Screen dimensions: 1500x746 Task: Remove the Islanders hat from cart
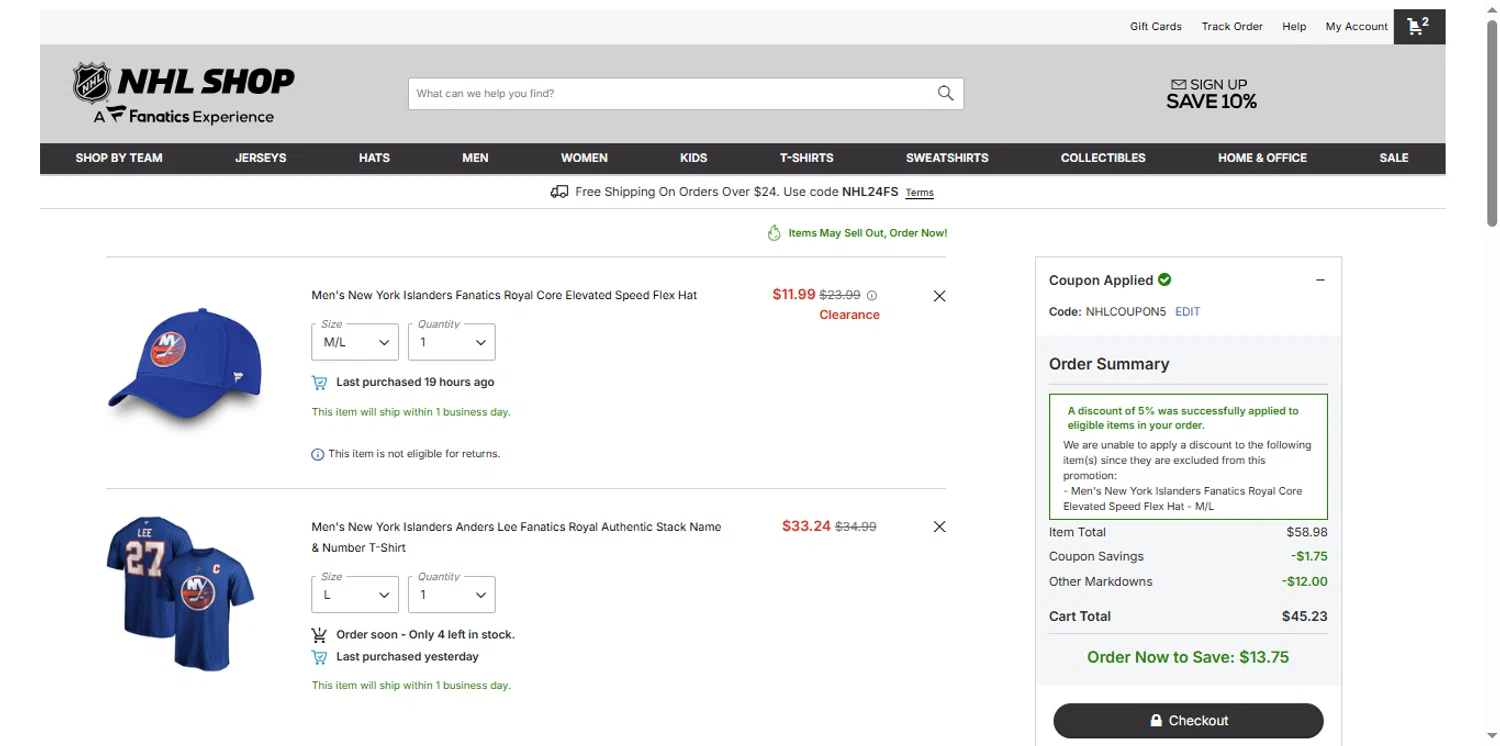939,296
